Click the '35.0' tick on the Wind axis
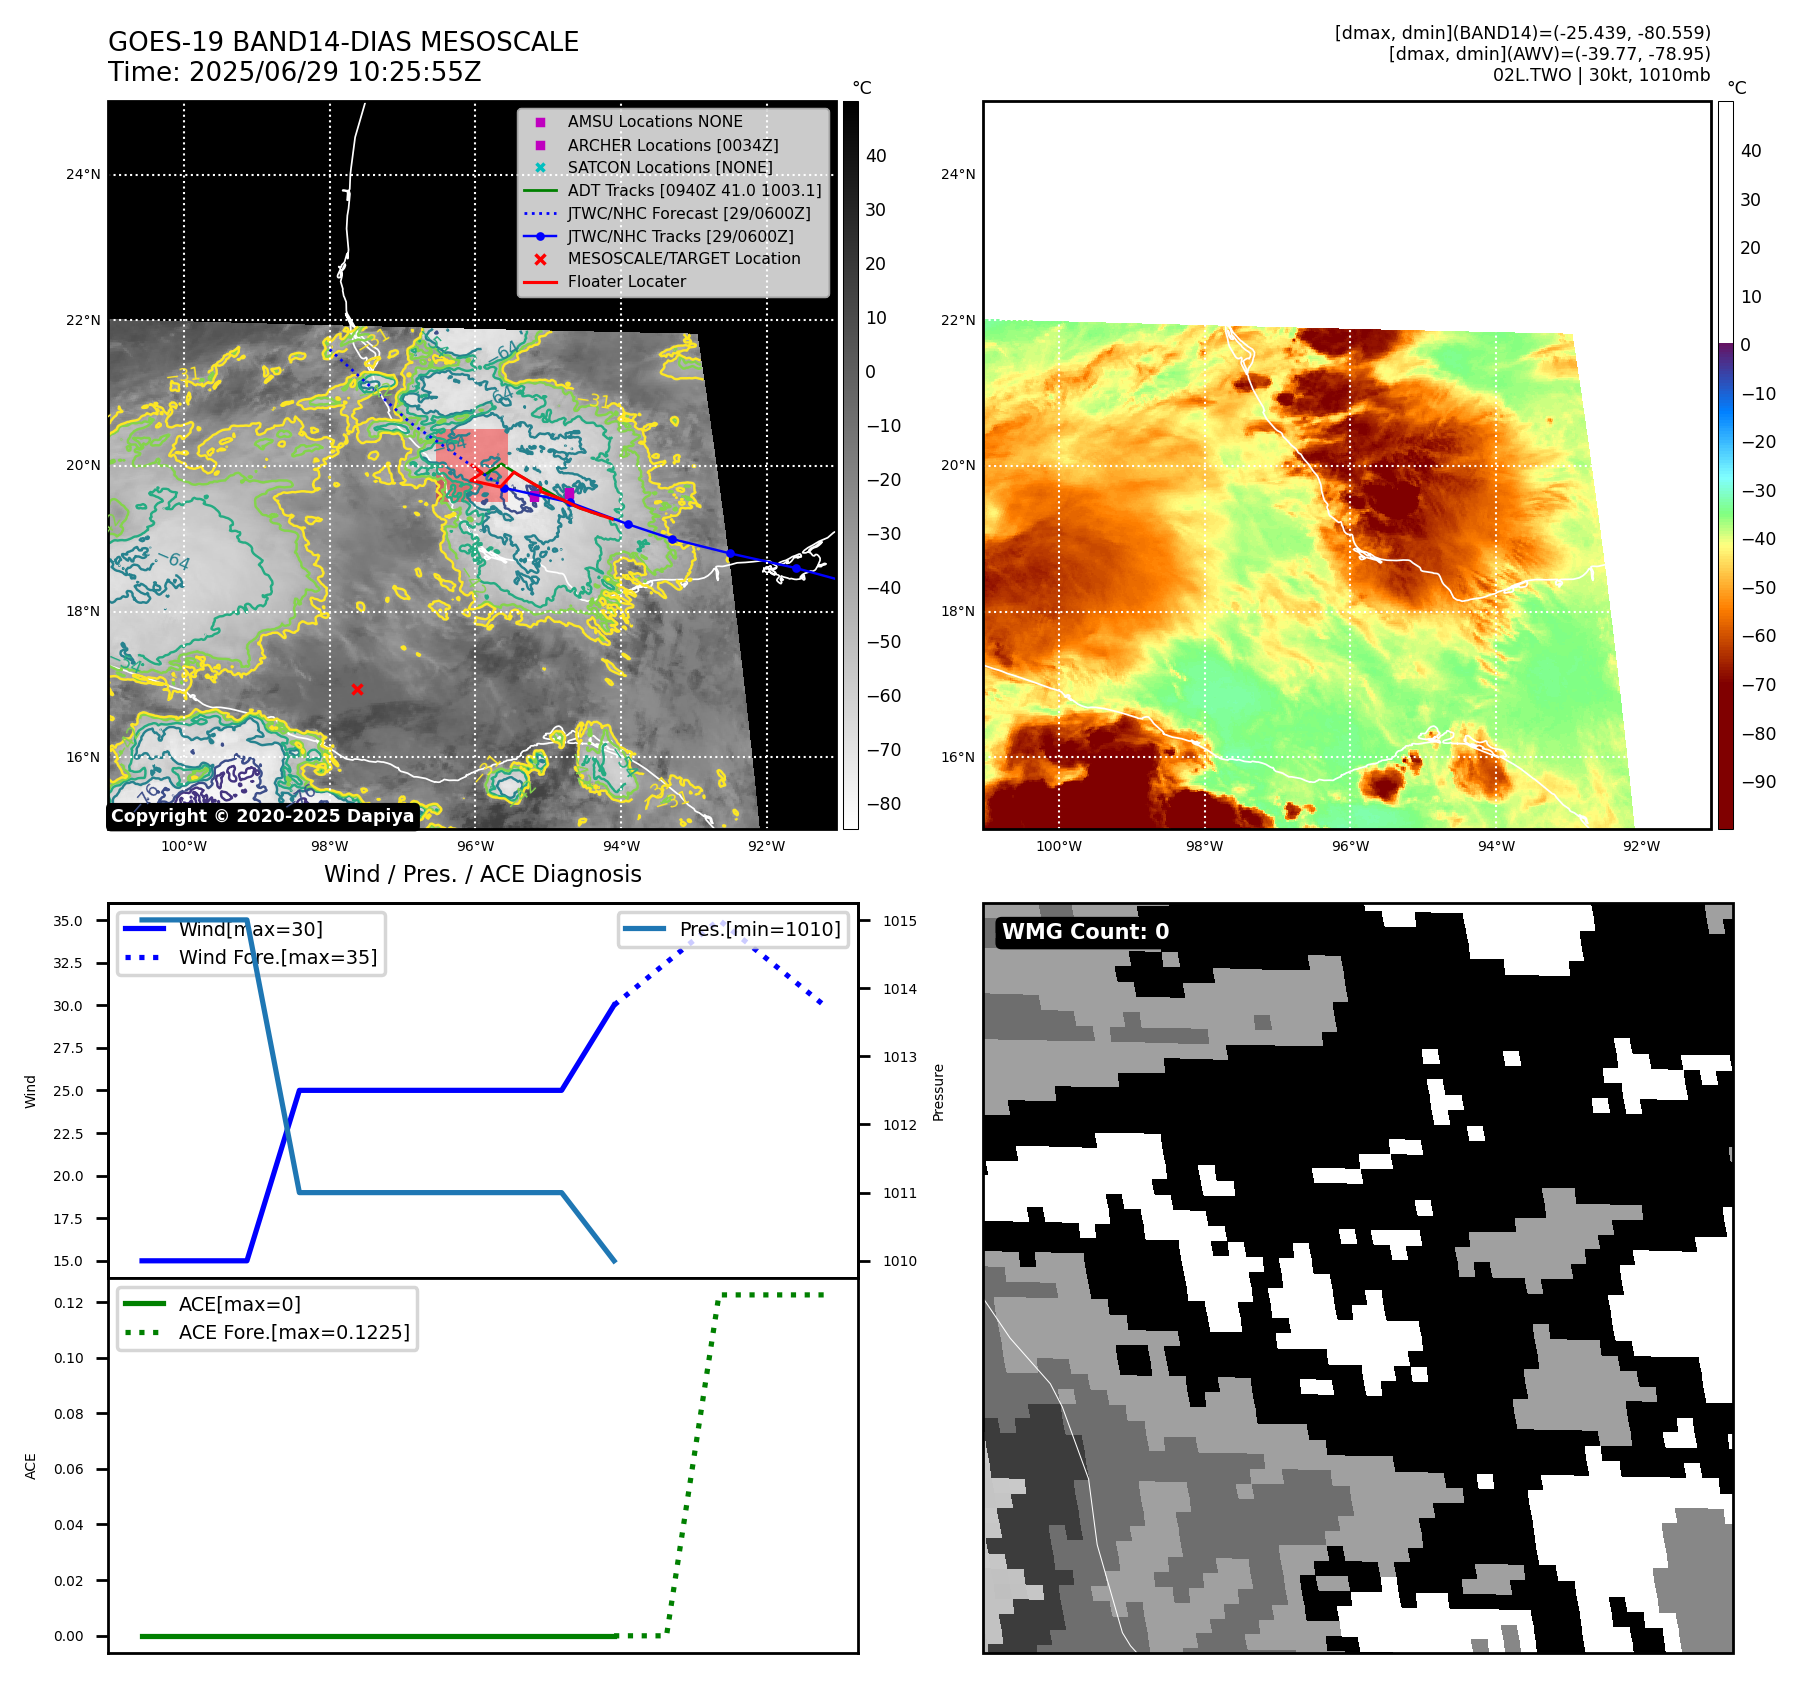The width and height of the screenshot is (1801, 1690). click(68, 921)
